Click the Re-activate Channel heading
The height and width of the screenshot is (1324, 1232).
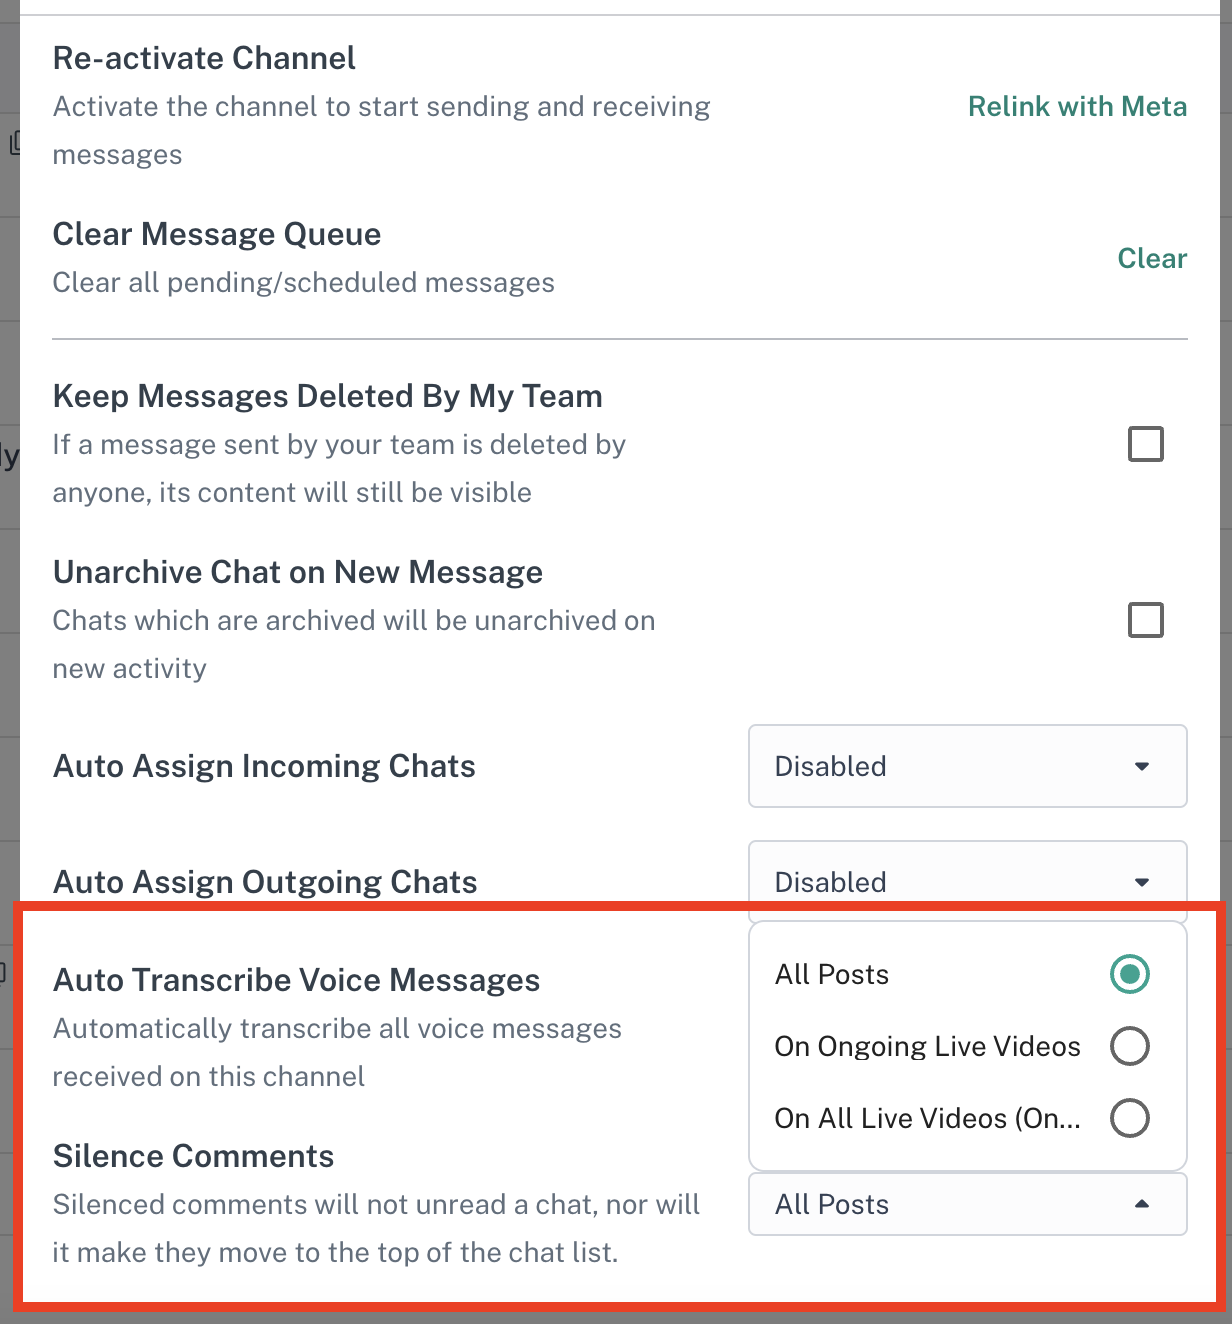point(204,58)
